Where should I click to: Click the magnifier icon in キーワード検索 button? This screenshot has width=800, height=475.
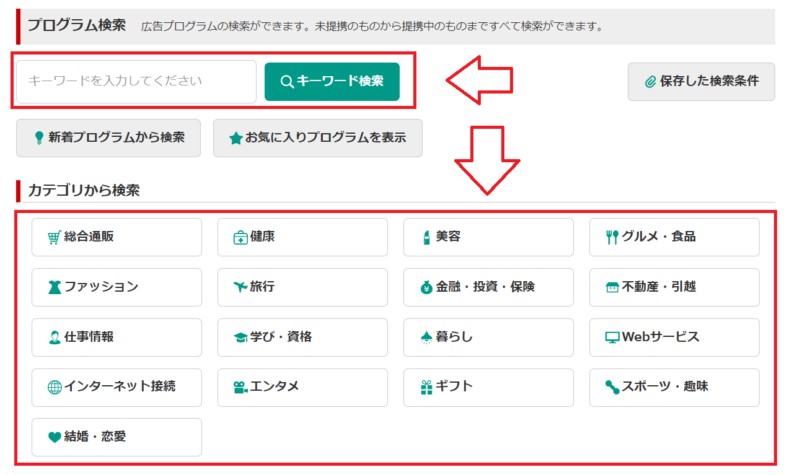[287, 82]
